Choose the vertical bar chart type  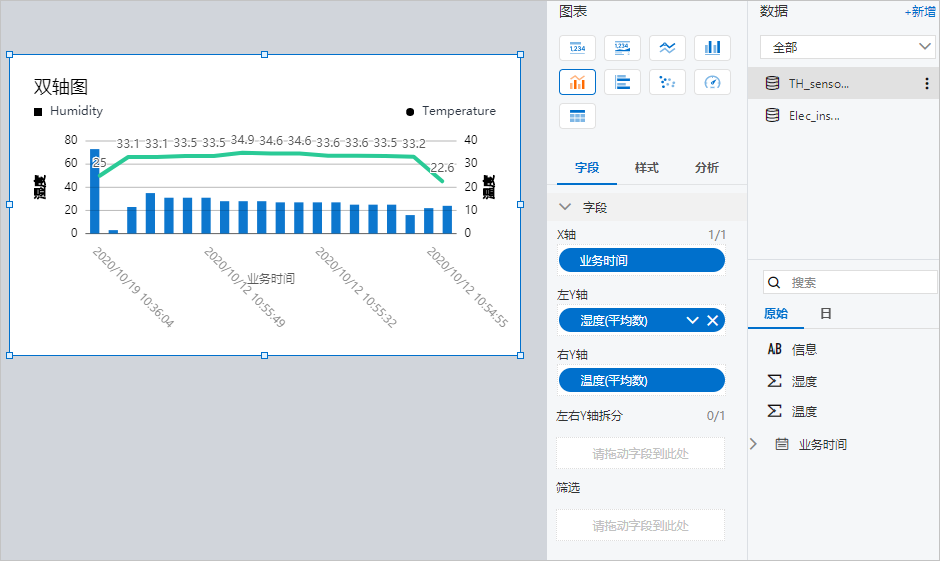point(712,48)
